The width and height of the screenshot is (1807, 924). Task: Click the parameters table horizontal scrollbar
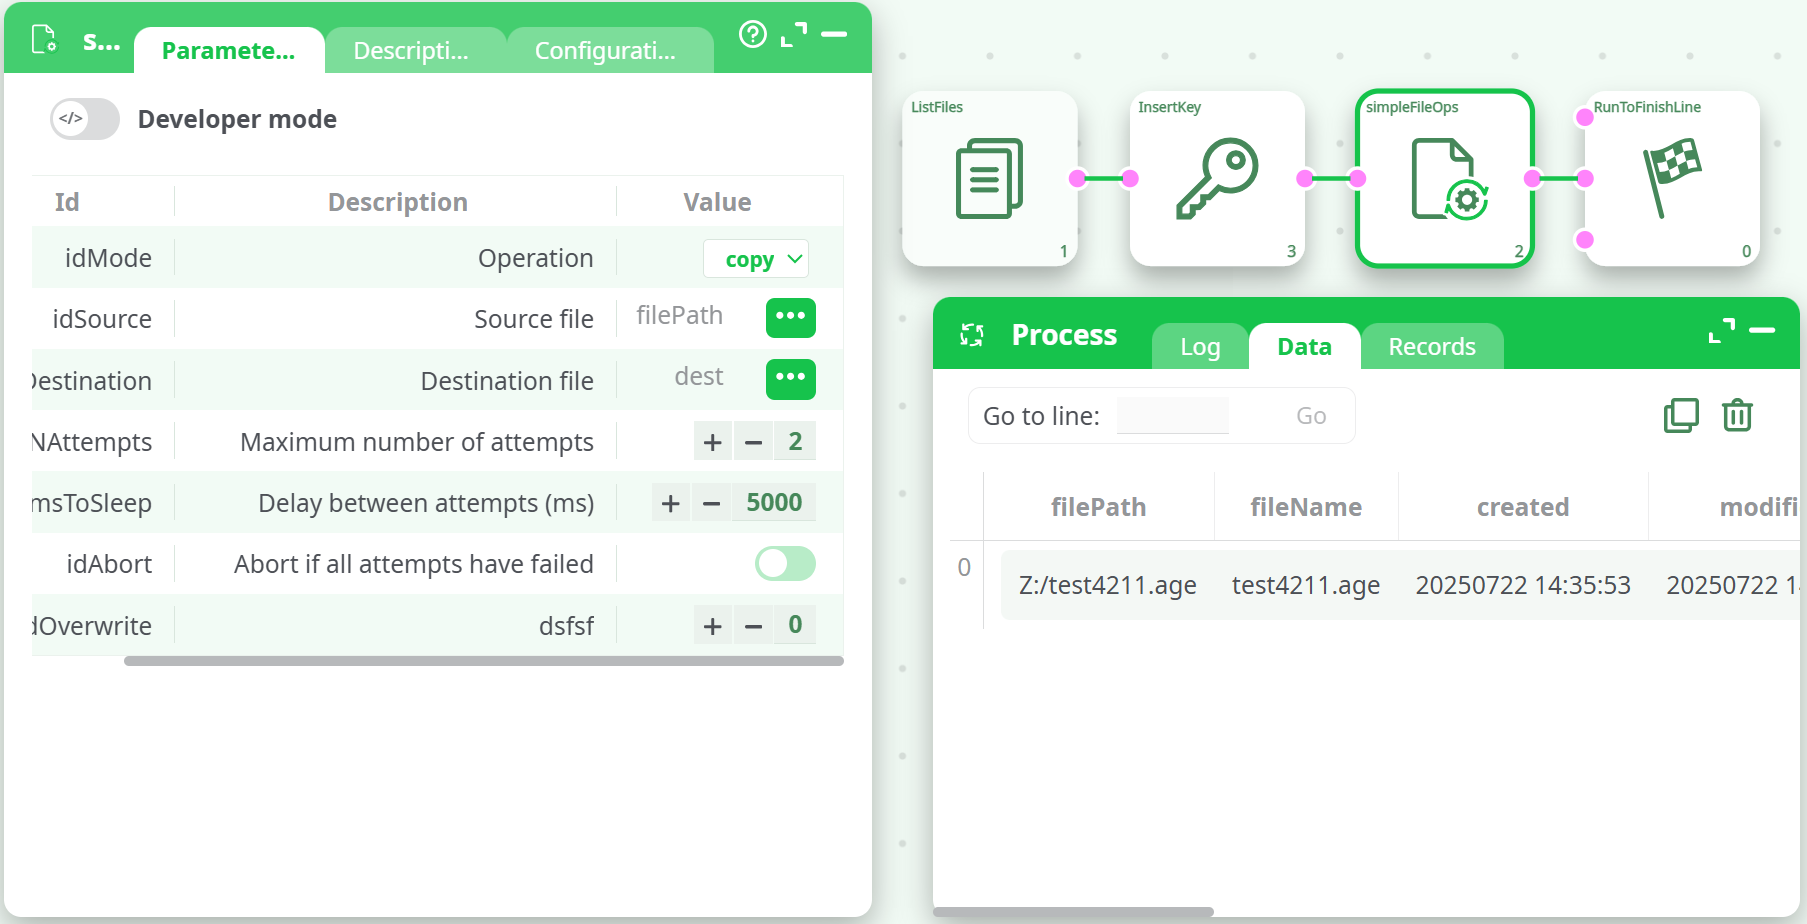(483, 661)
